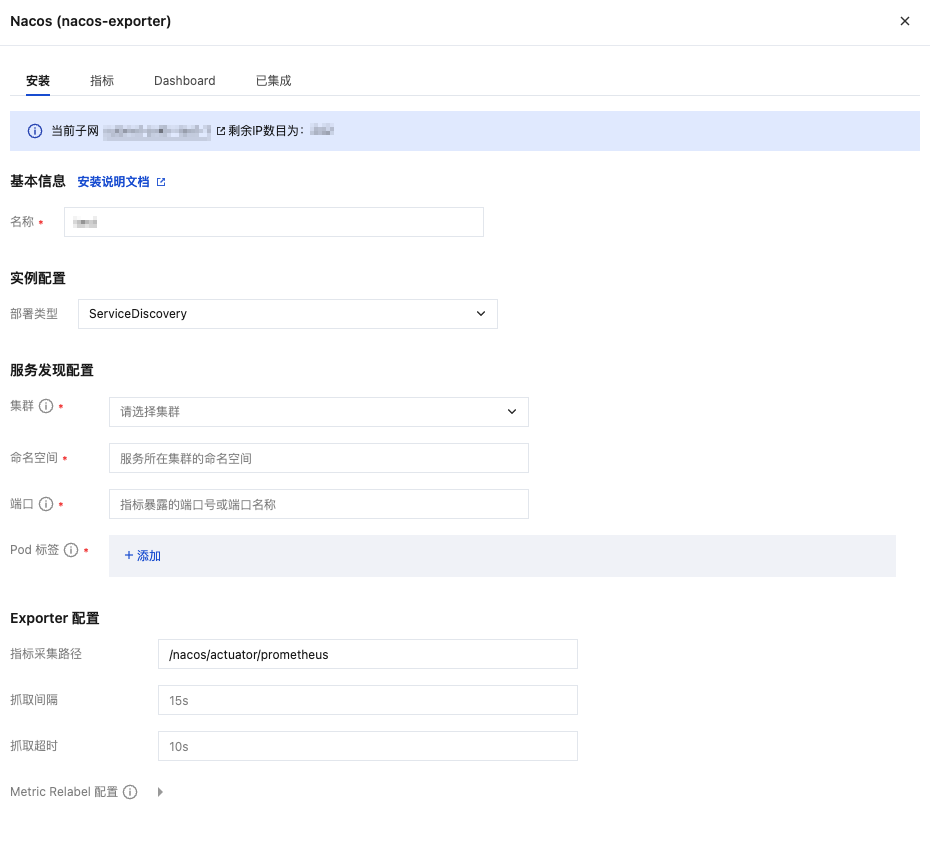Open the Dashboard tab
Viewport: 930px width, 862px height.
coord(184,81)
